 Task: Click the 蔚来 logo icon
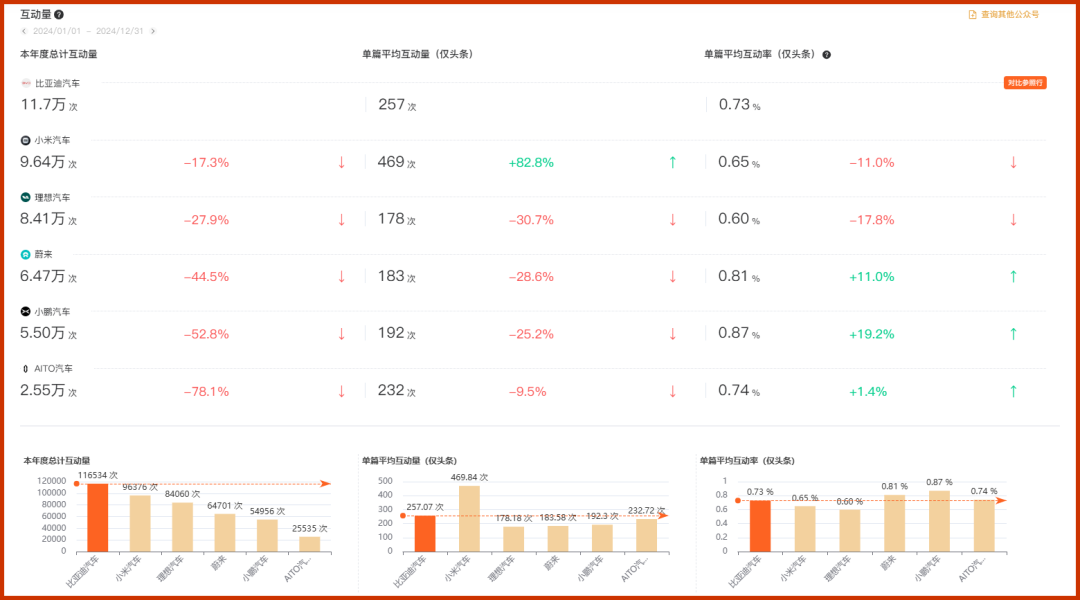pyautogui.click(x=25, y=255)
